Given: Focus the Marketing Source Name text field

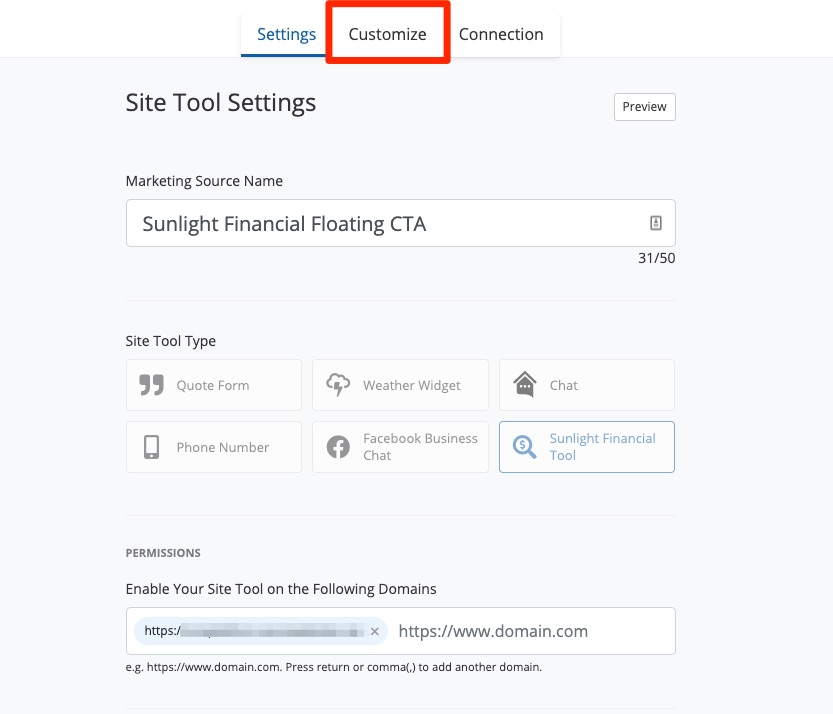Looking at the screenshot, I should [x=380, y=223].
